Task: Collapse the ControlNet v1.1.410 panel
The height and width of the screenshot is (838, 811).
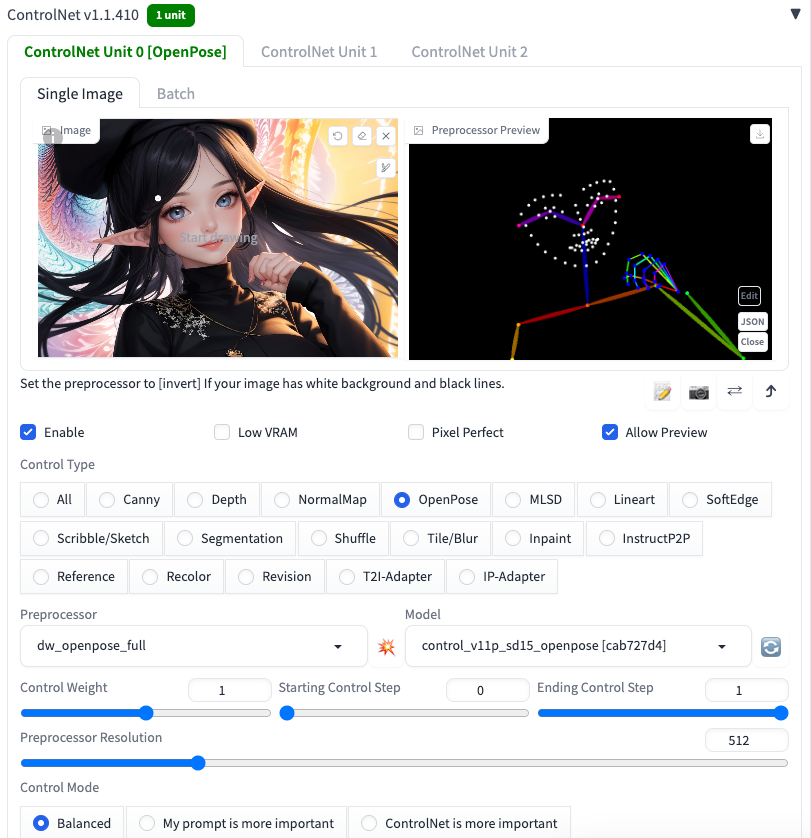Action: tap(795, 15)
